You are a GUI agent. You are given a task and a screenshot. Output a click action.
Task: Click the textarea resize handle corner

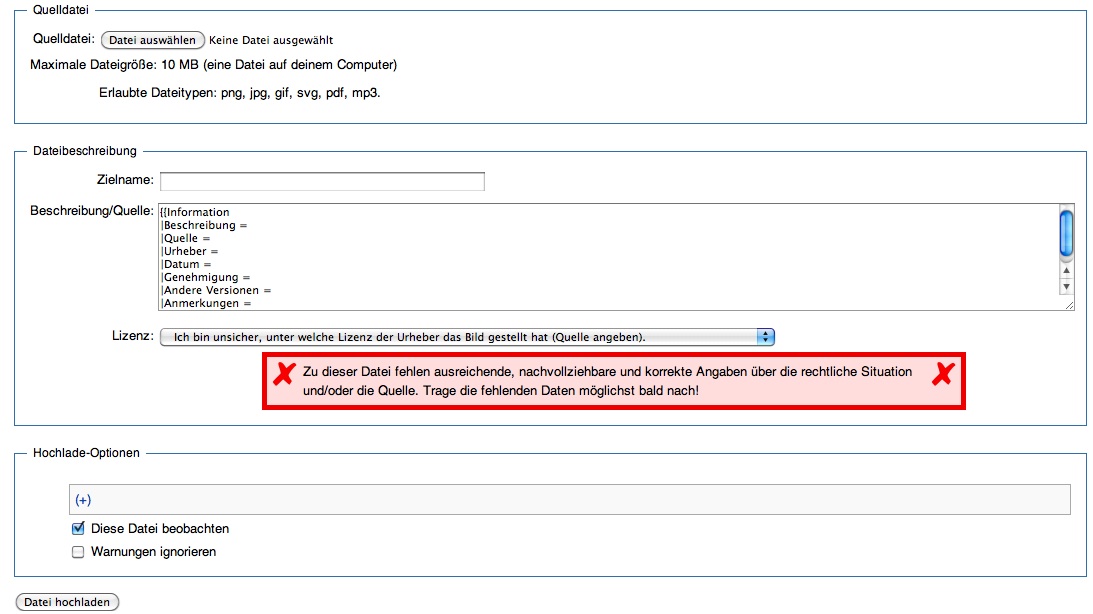(x=1068, y=304)
